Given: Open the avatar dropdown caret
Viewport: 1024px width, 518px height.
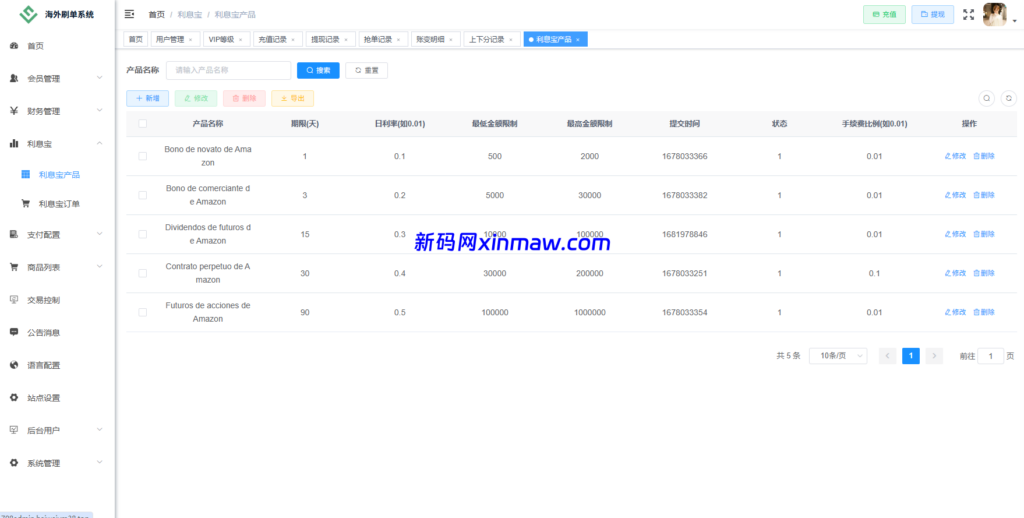Looking at the screenshot, I should (1014, 21).
